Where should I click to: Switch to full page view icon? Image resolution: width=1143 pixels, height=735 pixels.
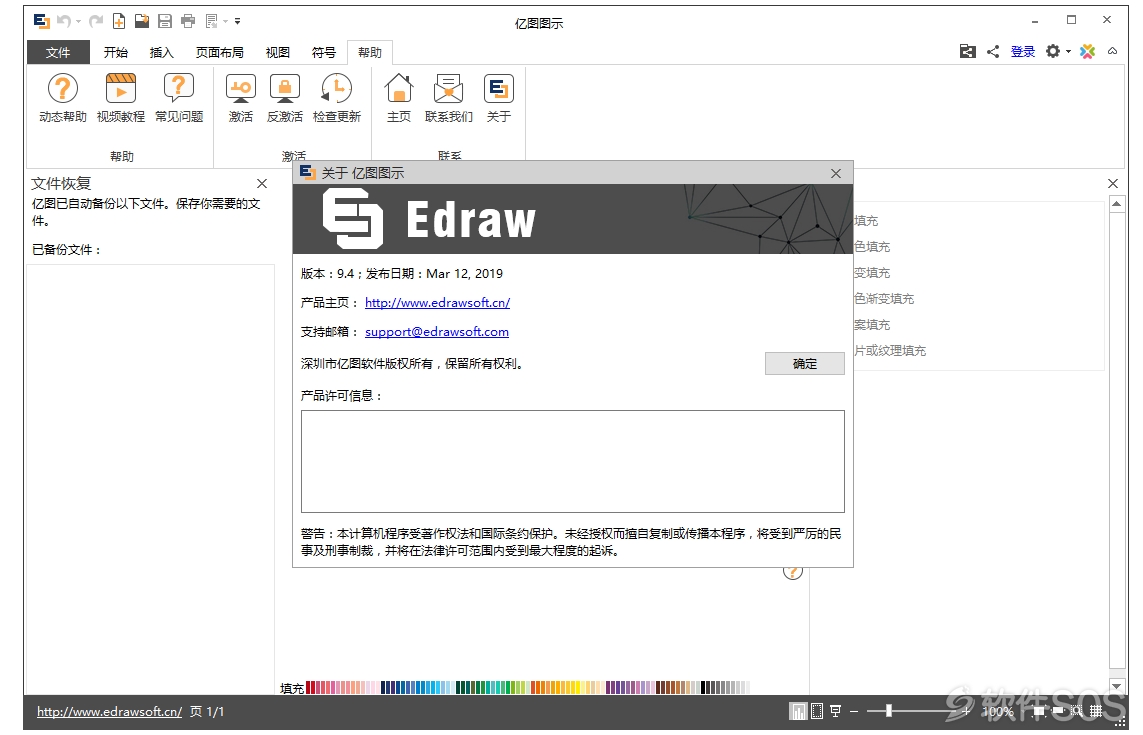(817, 711)
